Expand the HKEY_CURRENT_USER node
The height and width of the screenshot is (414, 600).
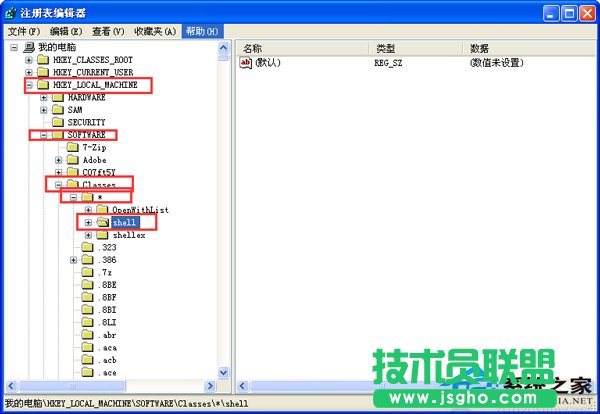29,72
